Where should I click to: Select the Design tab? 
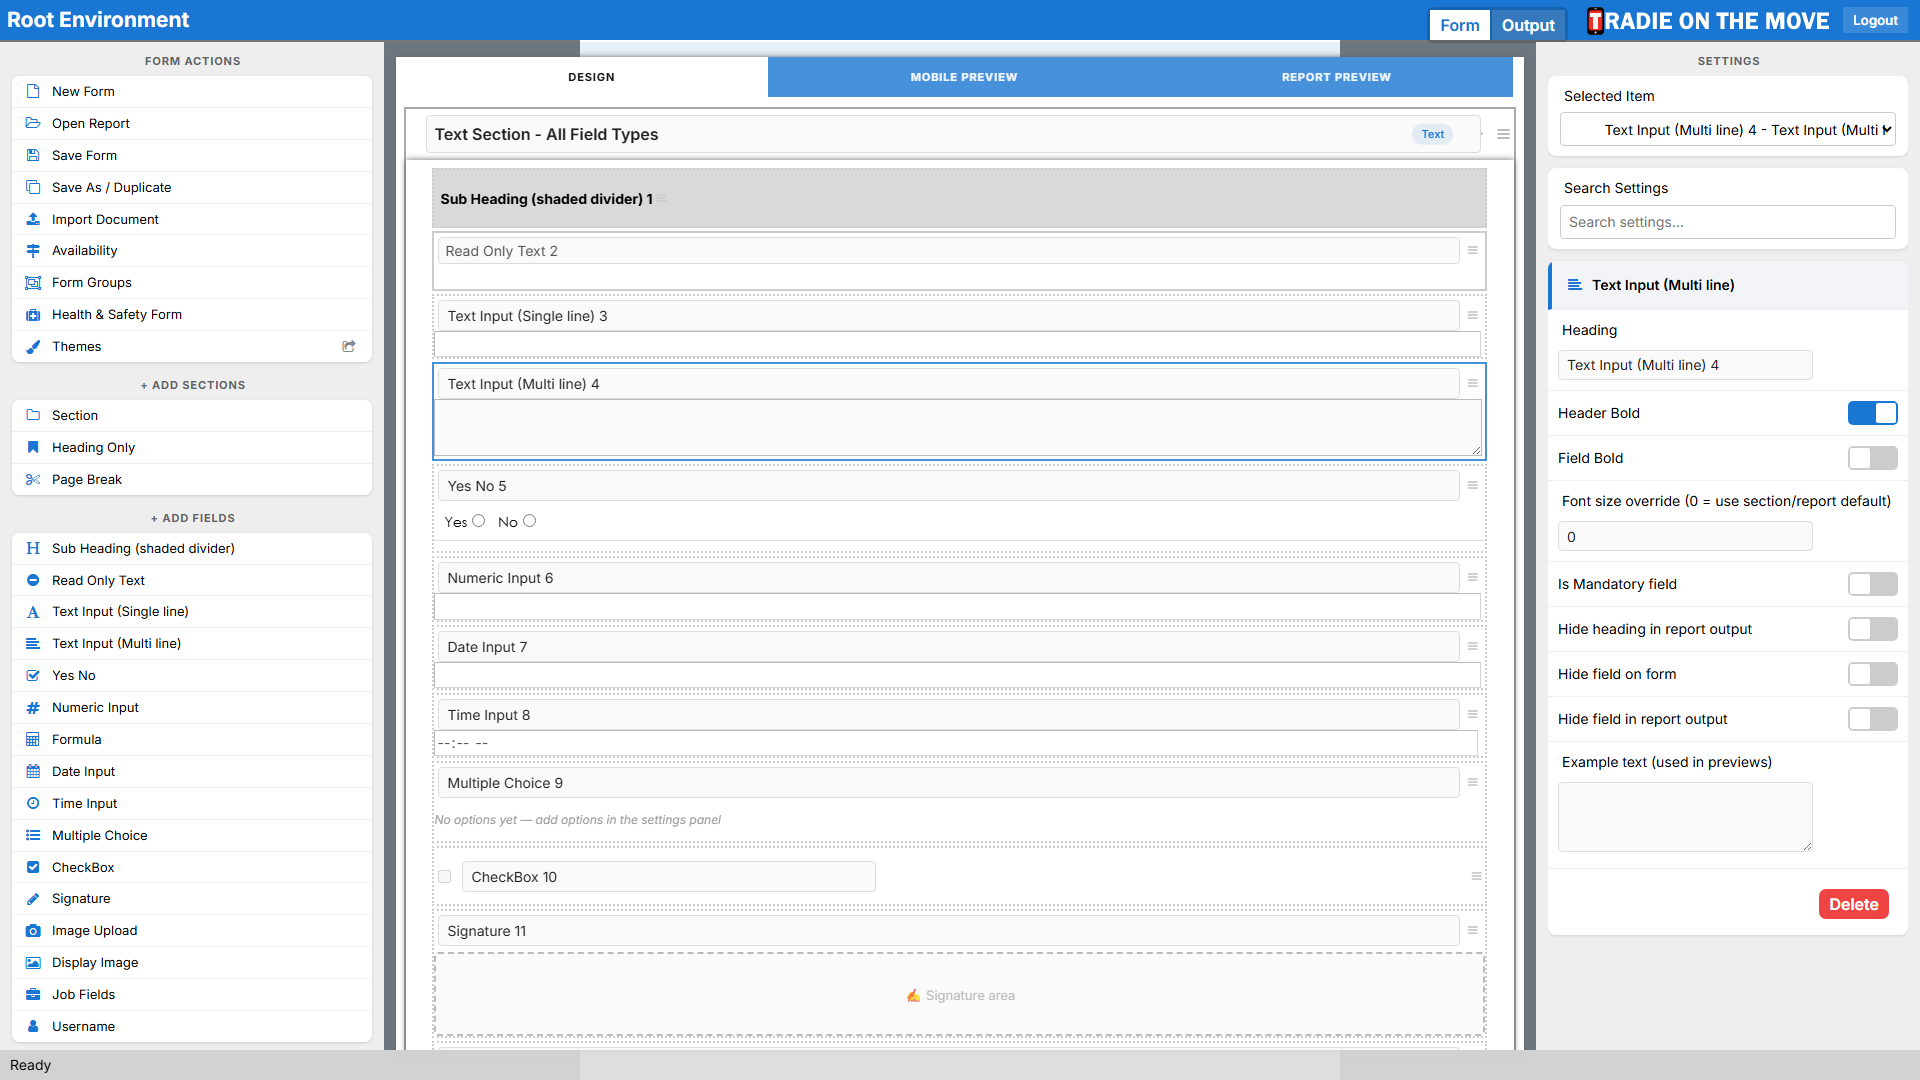coord(591,77)
